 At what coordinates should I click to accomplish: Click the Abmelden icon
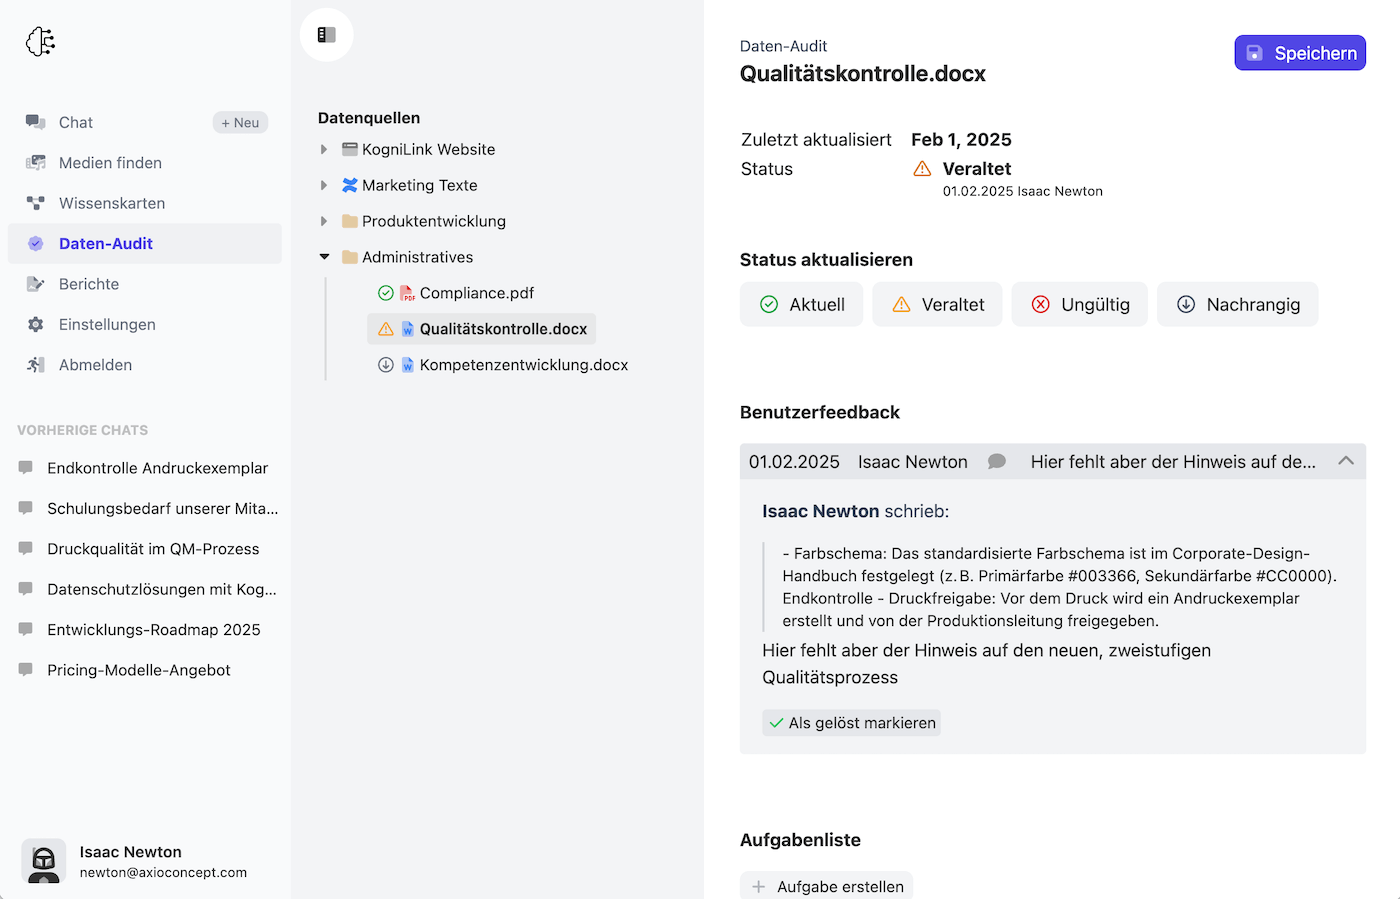click(33, 364)
